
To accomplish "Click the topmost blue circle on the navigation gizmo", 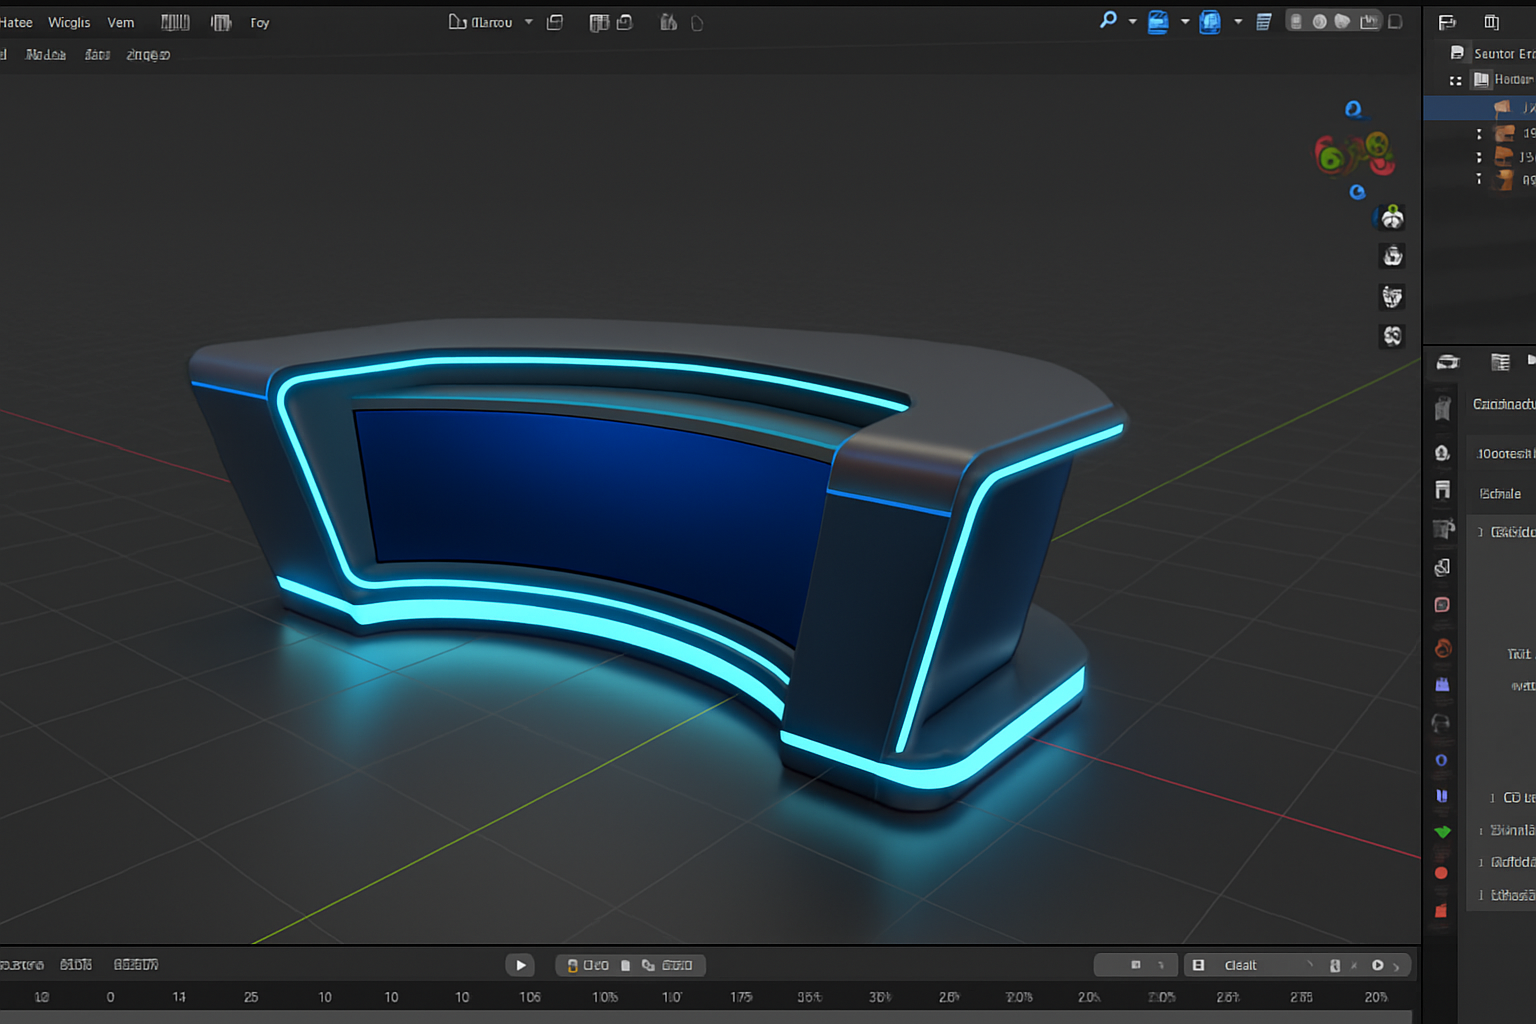I will (1353, 109).
